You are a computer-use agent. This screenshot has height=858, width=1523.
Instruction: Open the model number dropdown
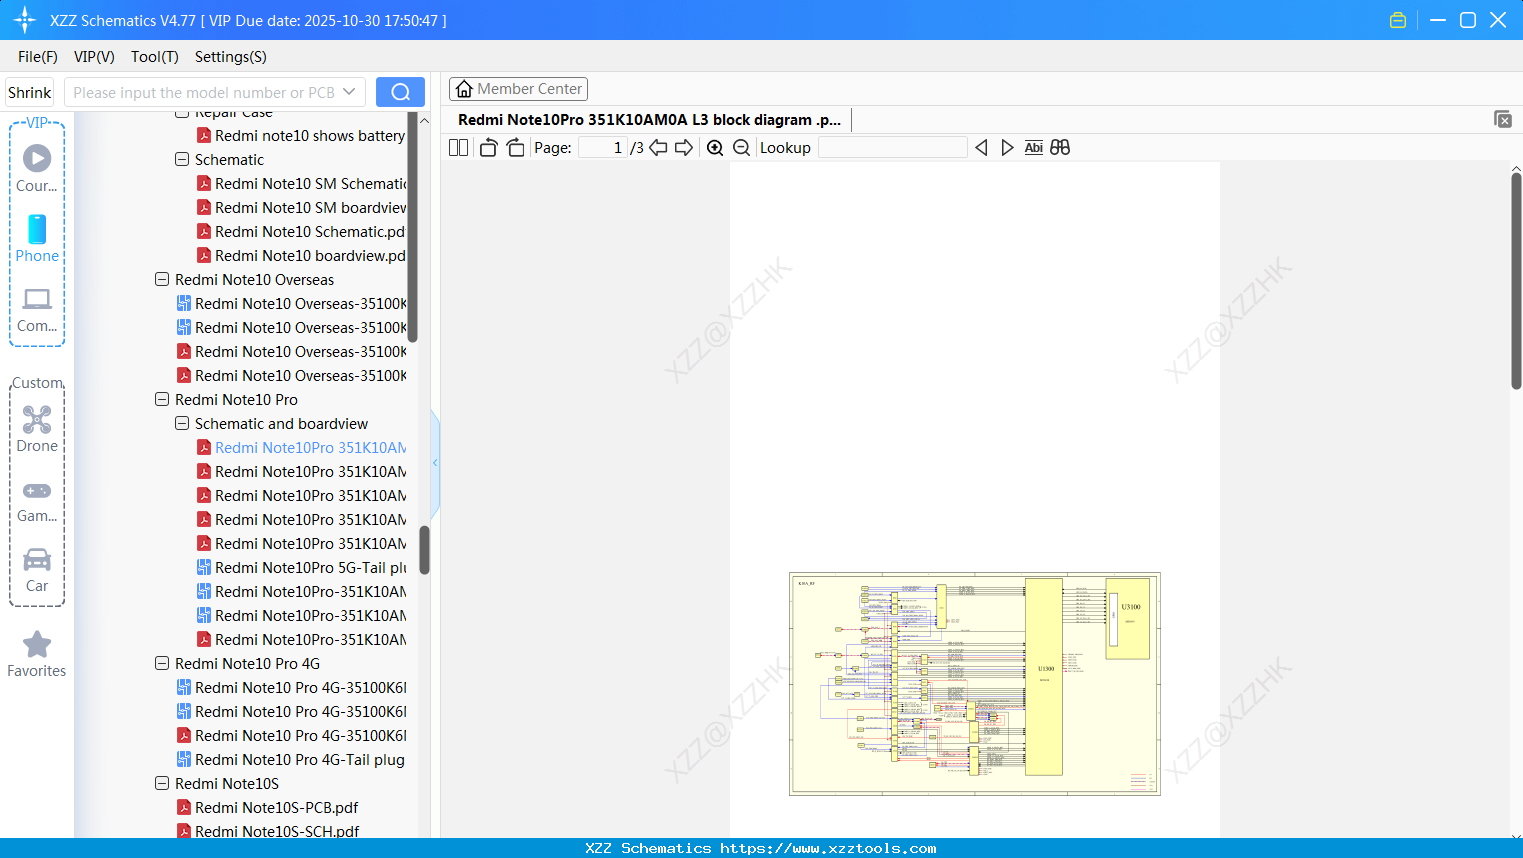pyautogui.click(x=350, y=91)
